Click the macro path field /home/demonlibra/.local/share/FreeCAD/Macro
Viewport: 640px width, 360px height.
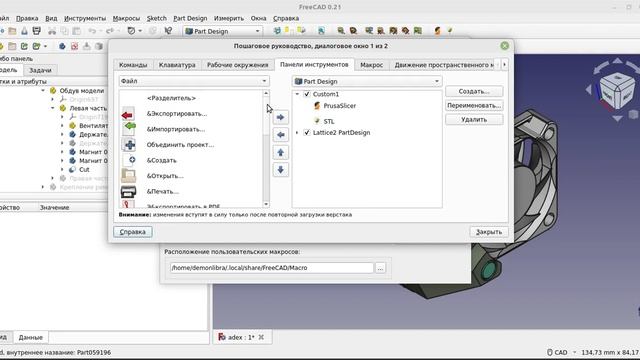pos(271,268)
